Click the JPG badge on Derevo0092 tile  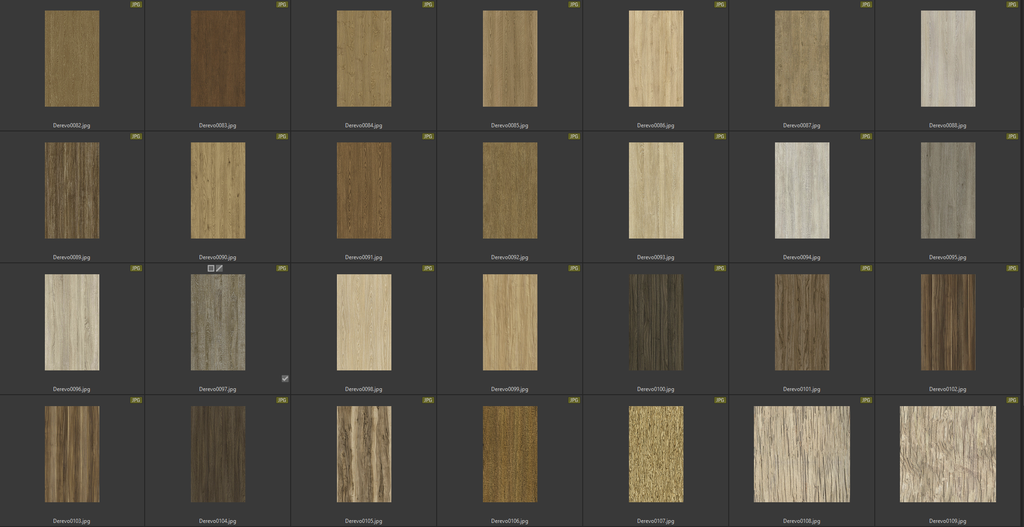click(574, 136)
